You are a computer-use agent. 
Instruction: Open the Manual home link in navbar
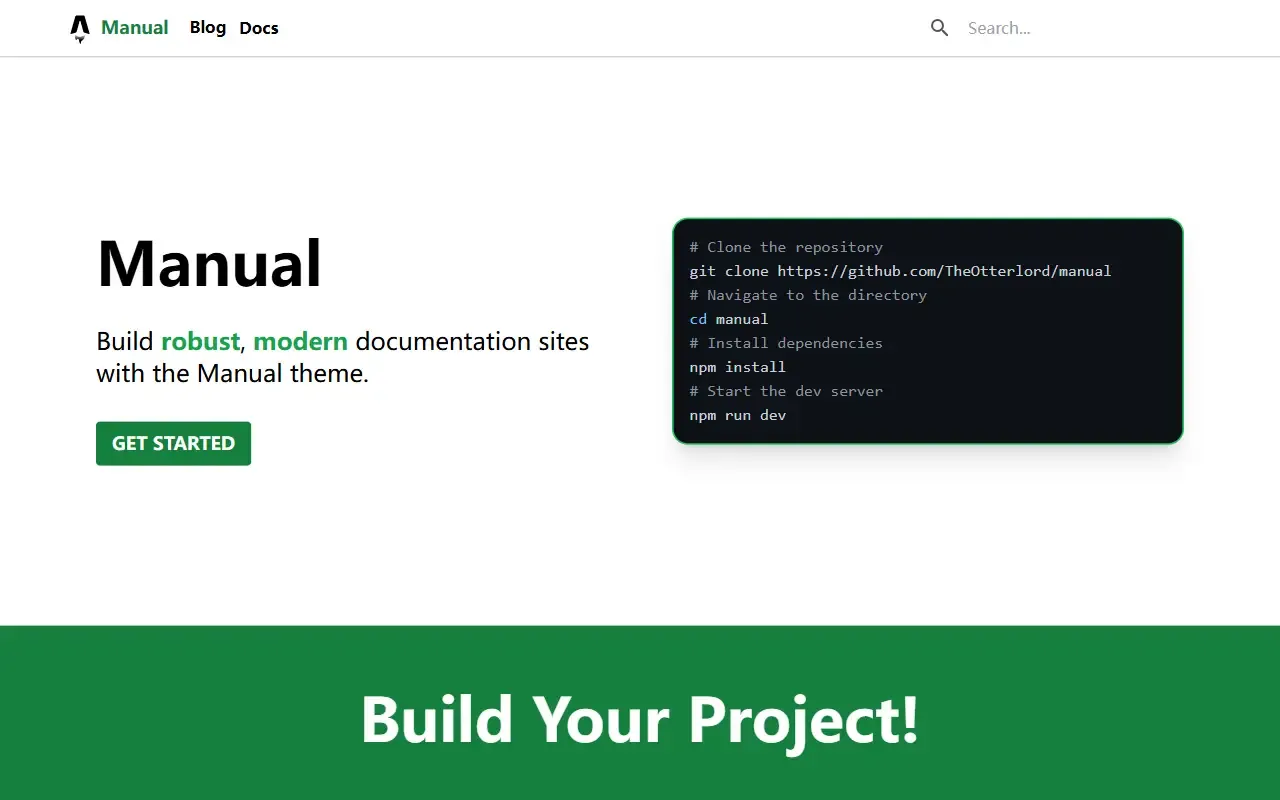135,28
